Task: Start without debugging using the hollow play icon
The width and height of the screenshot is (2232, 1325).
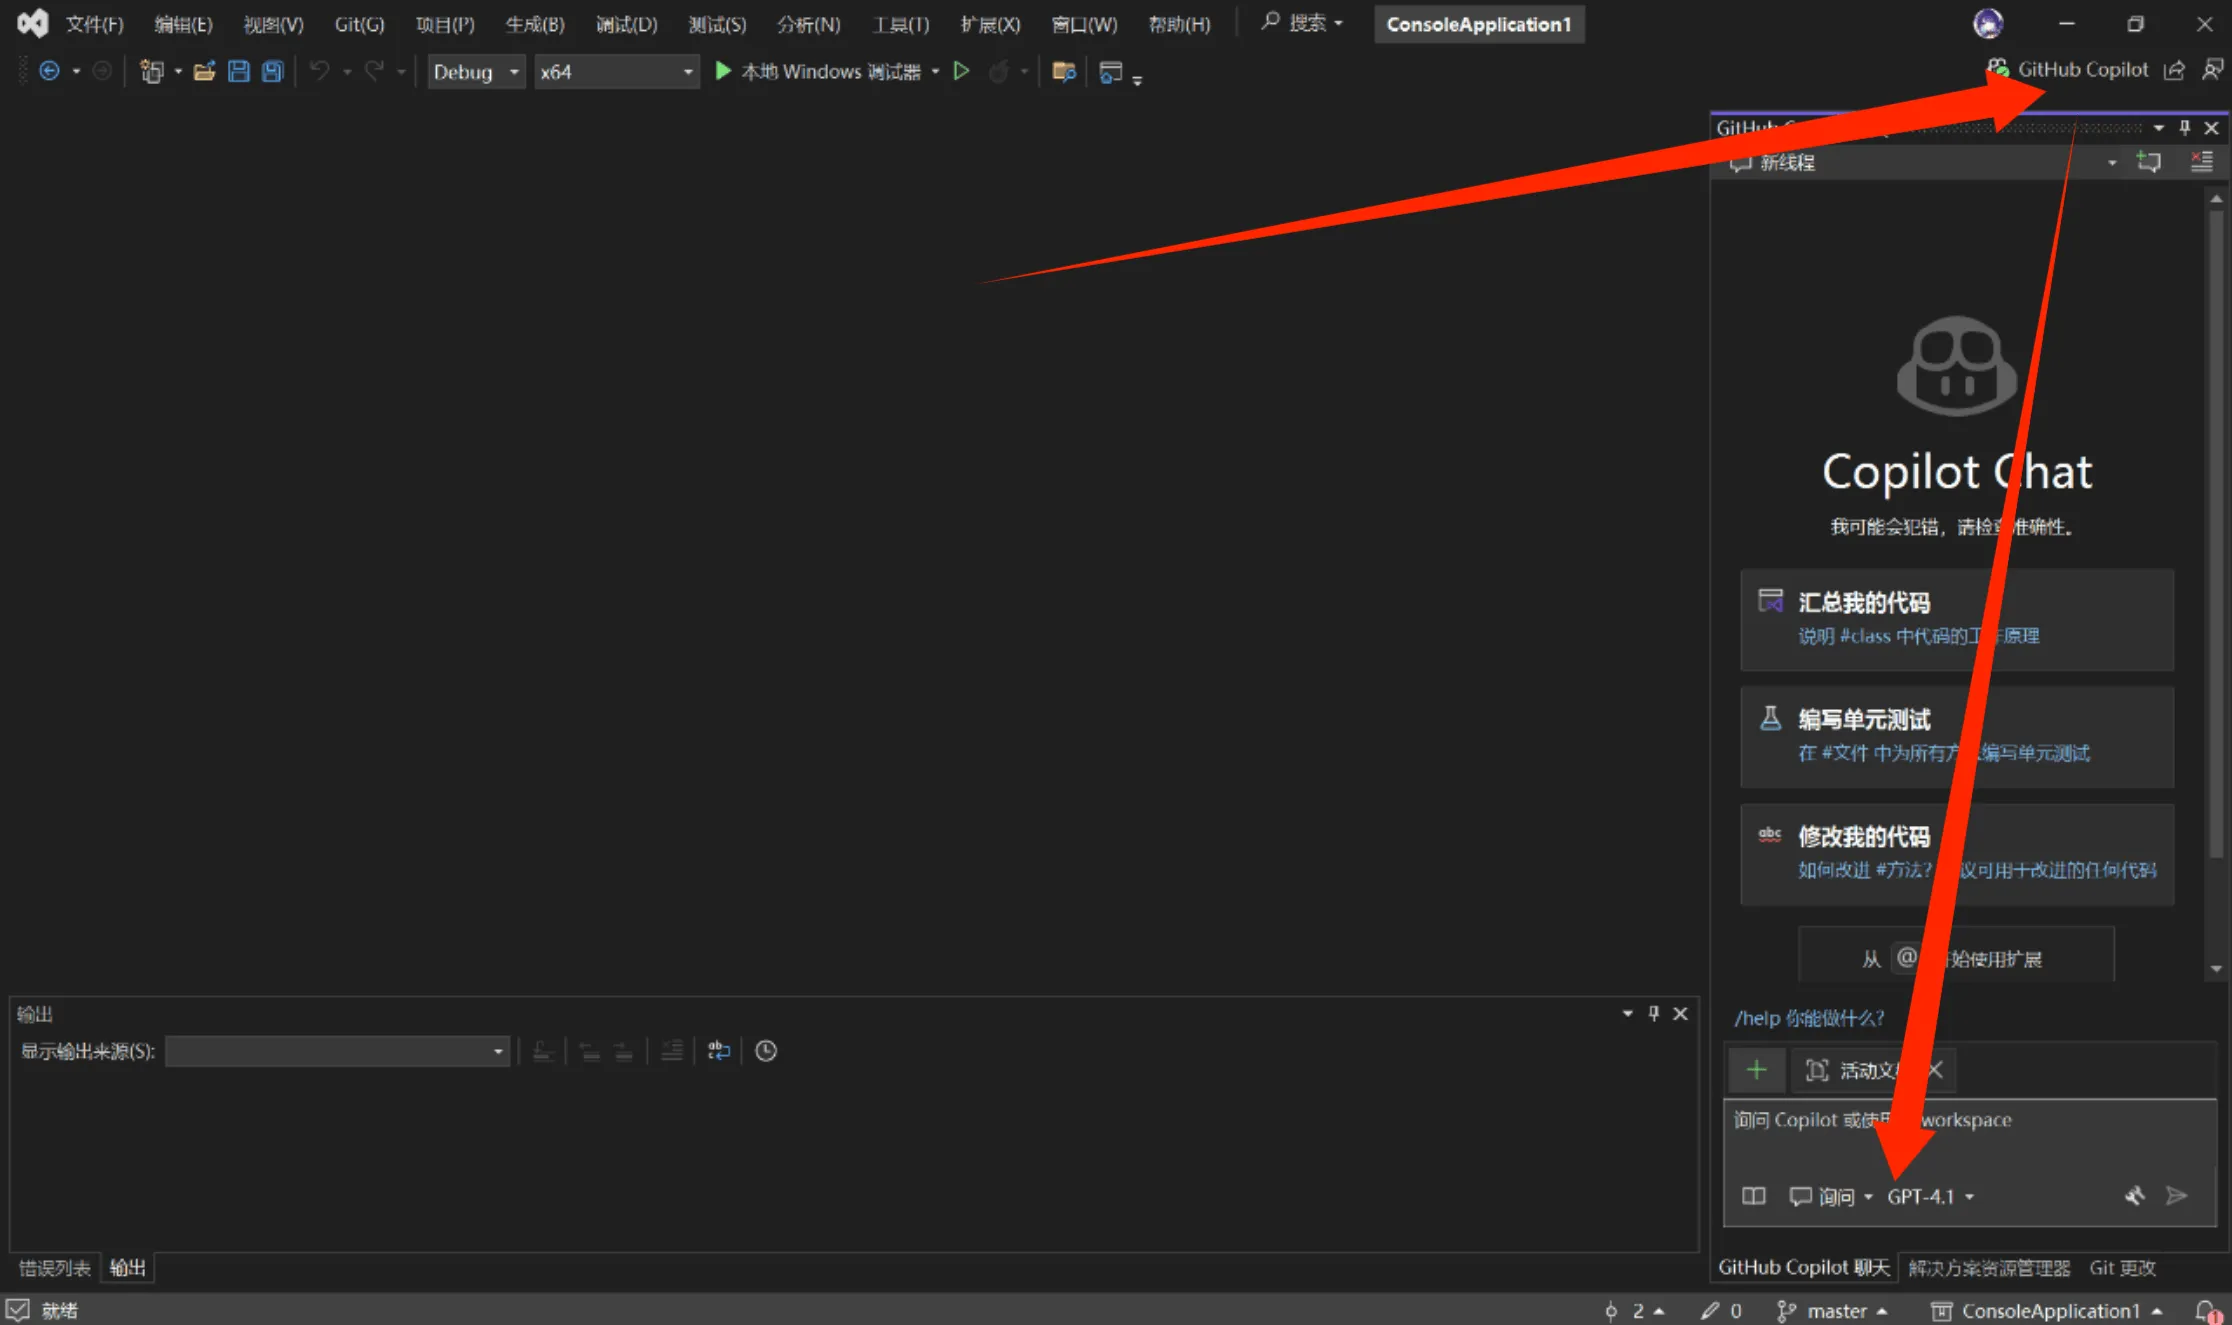Action: [x=961, y=71]
